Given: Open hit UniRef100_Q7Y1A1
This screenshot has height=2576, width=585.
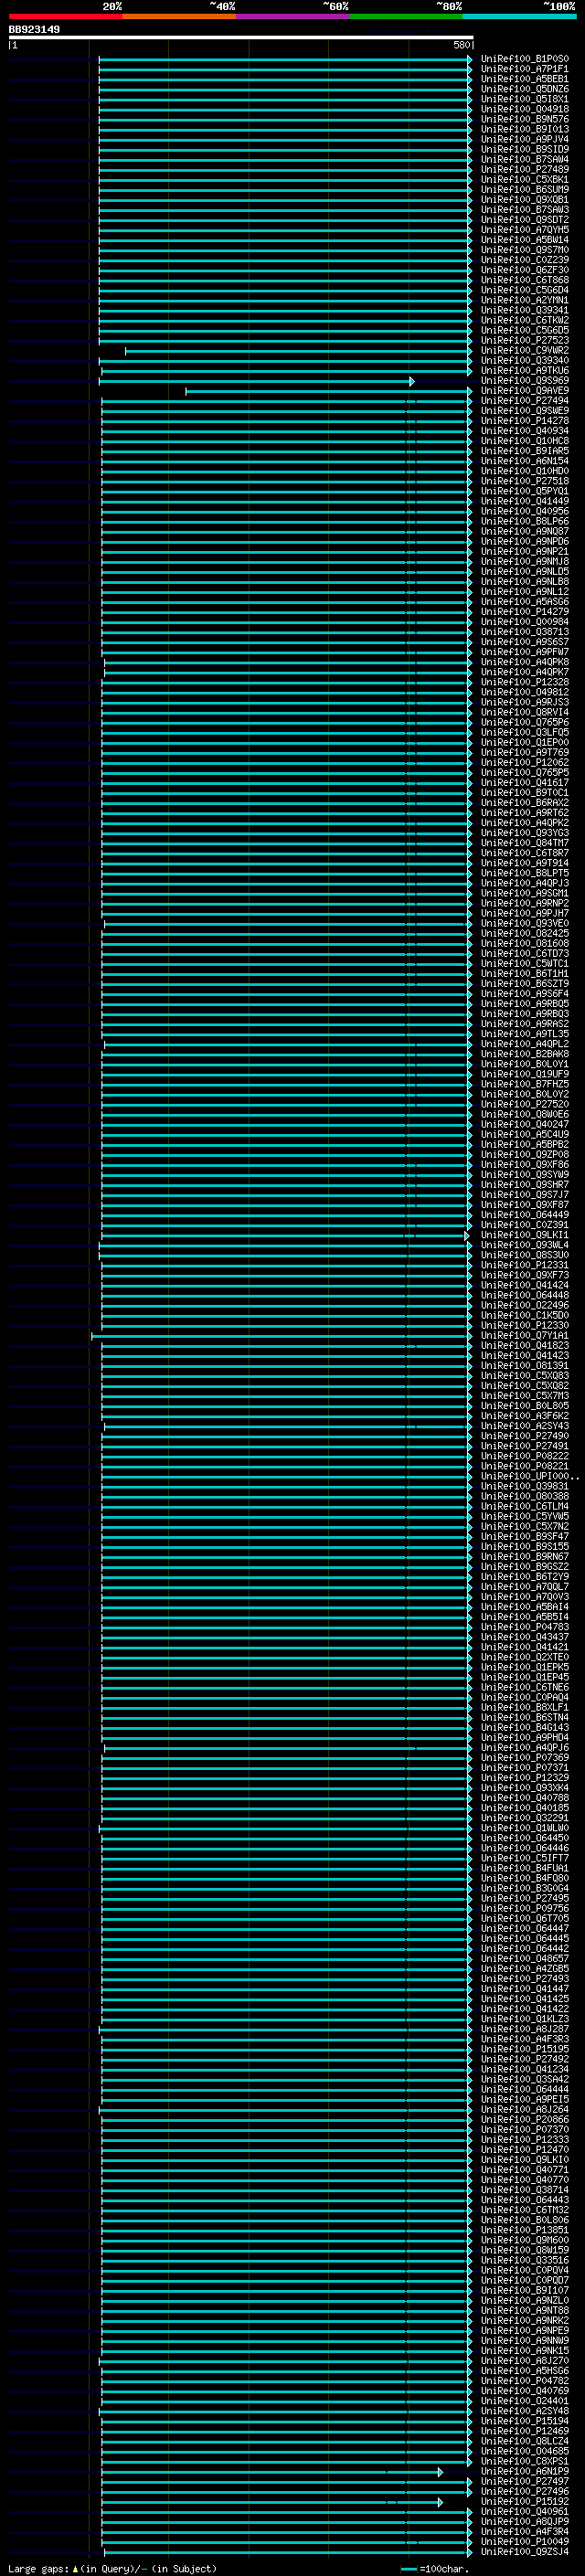Looking at the screenshot, I should 524,1335.
